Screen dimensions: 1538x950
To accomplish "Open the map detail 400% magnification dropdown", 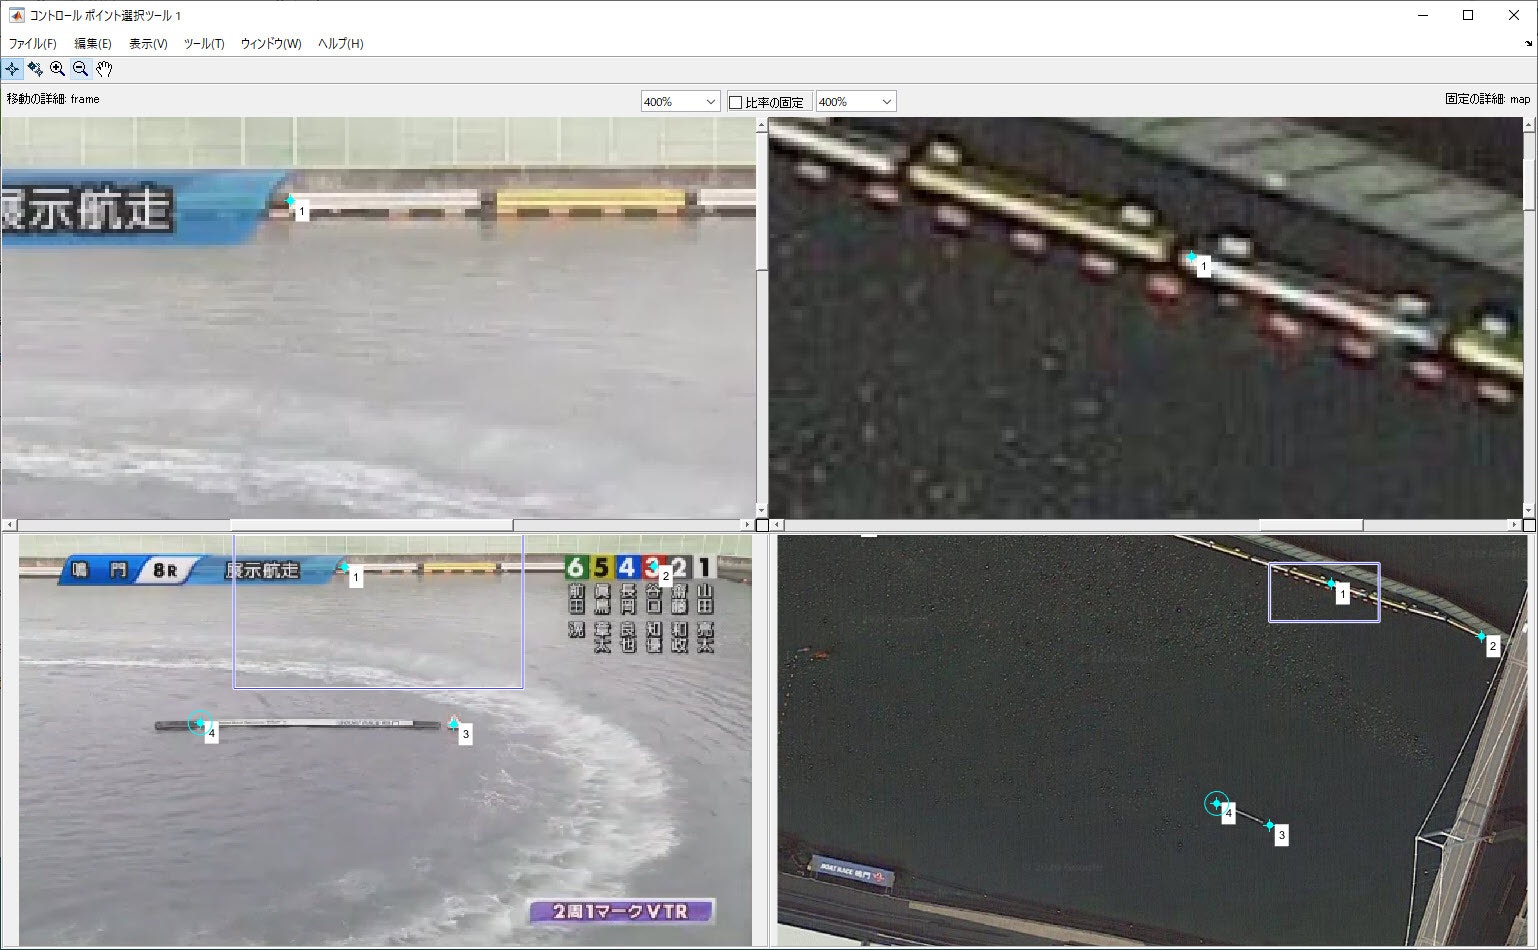I will click(x=856, y=101).
